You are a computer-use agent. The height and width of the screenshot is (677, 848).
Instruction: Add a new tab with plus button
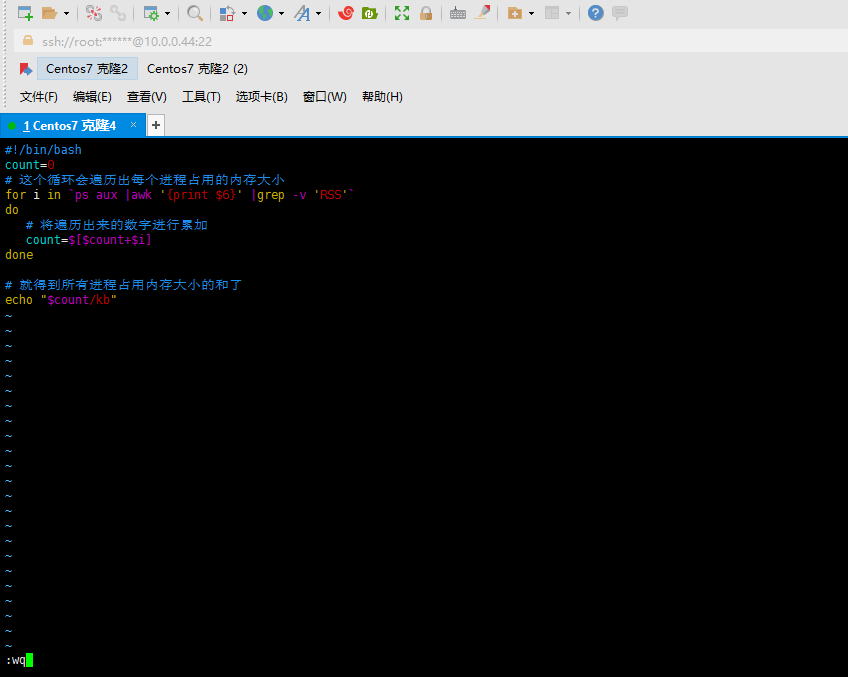click(156, 125)
